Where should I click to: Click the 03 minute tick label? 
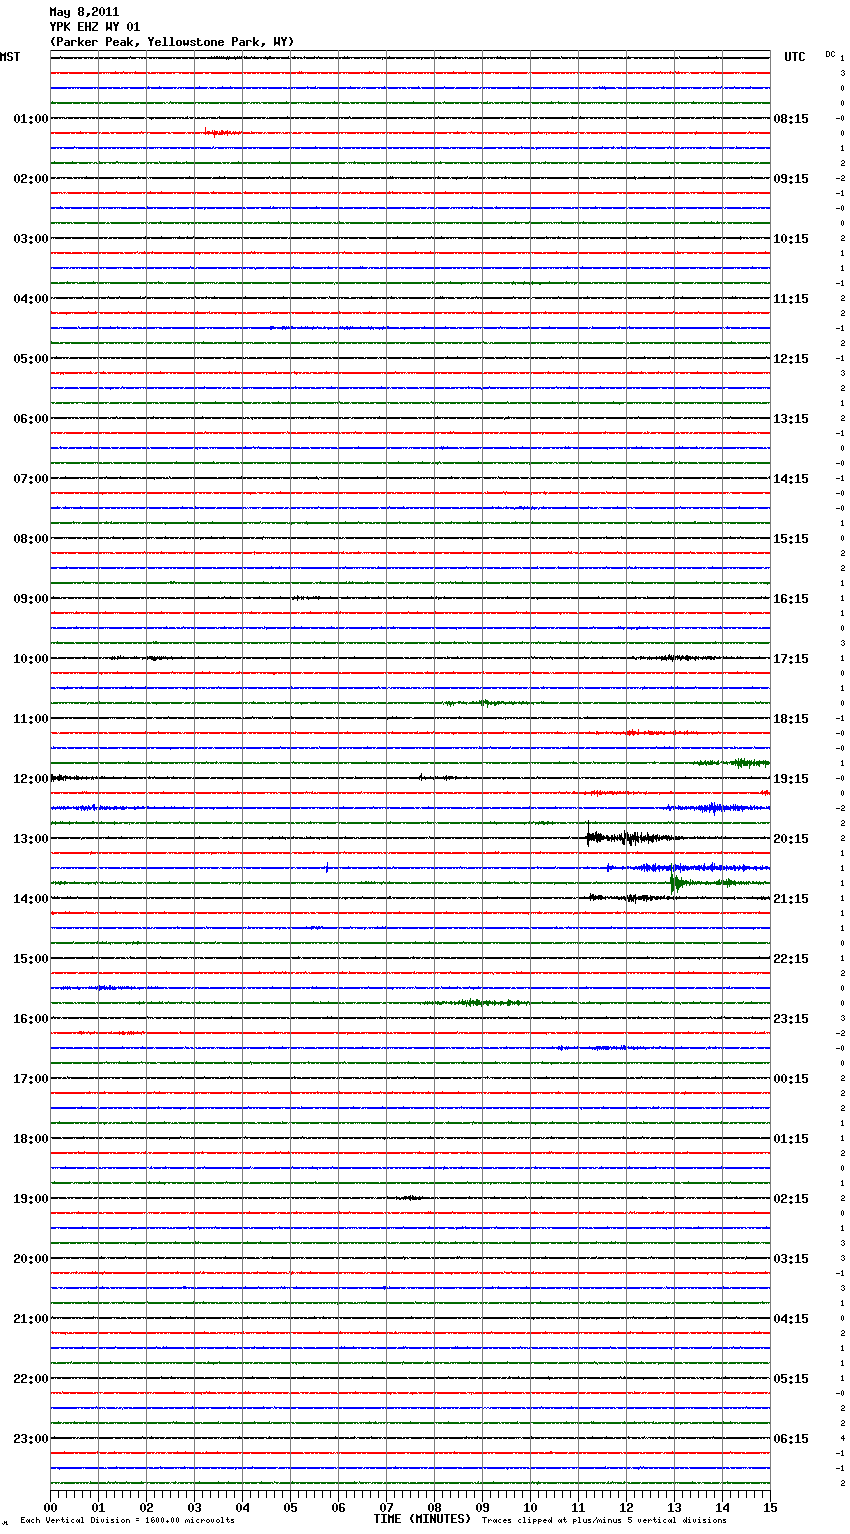[x=194, y=1507]
